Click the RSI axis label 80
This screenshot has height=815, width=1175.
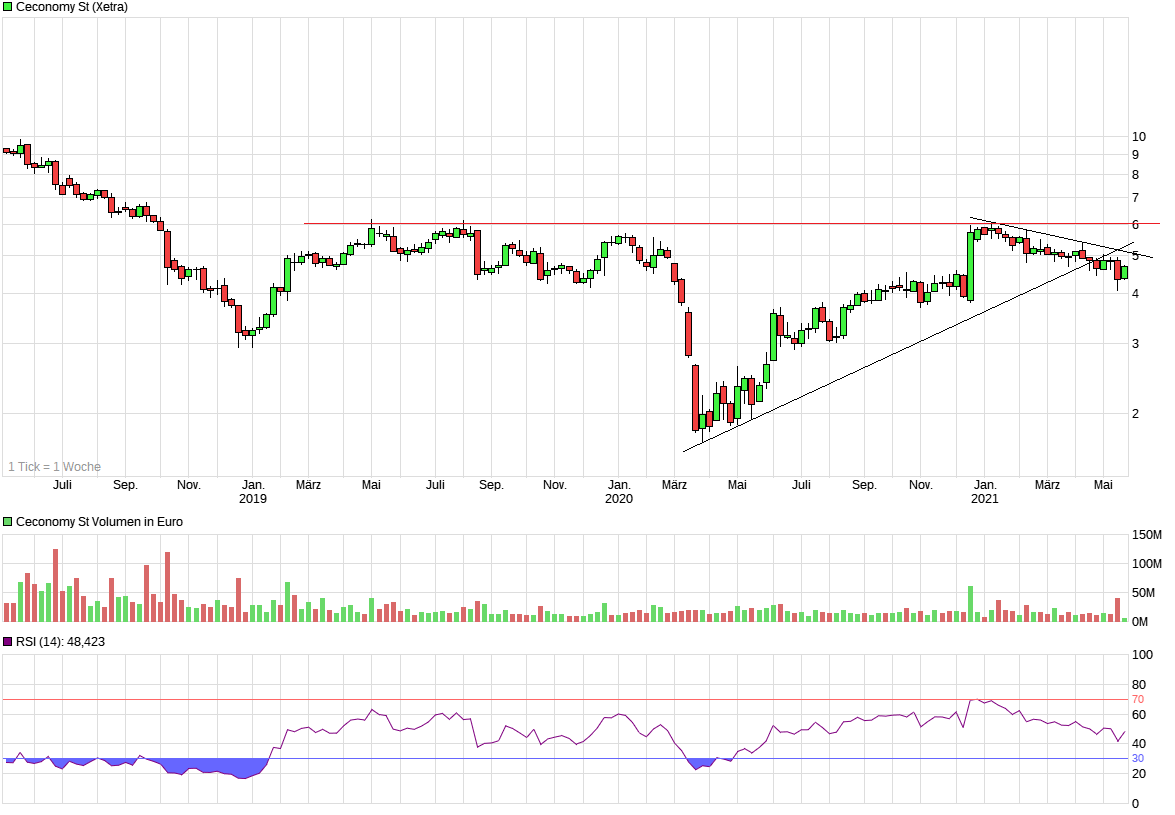[x=1138, y=685]
